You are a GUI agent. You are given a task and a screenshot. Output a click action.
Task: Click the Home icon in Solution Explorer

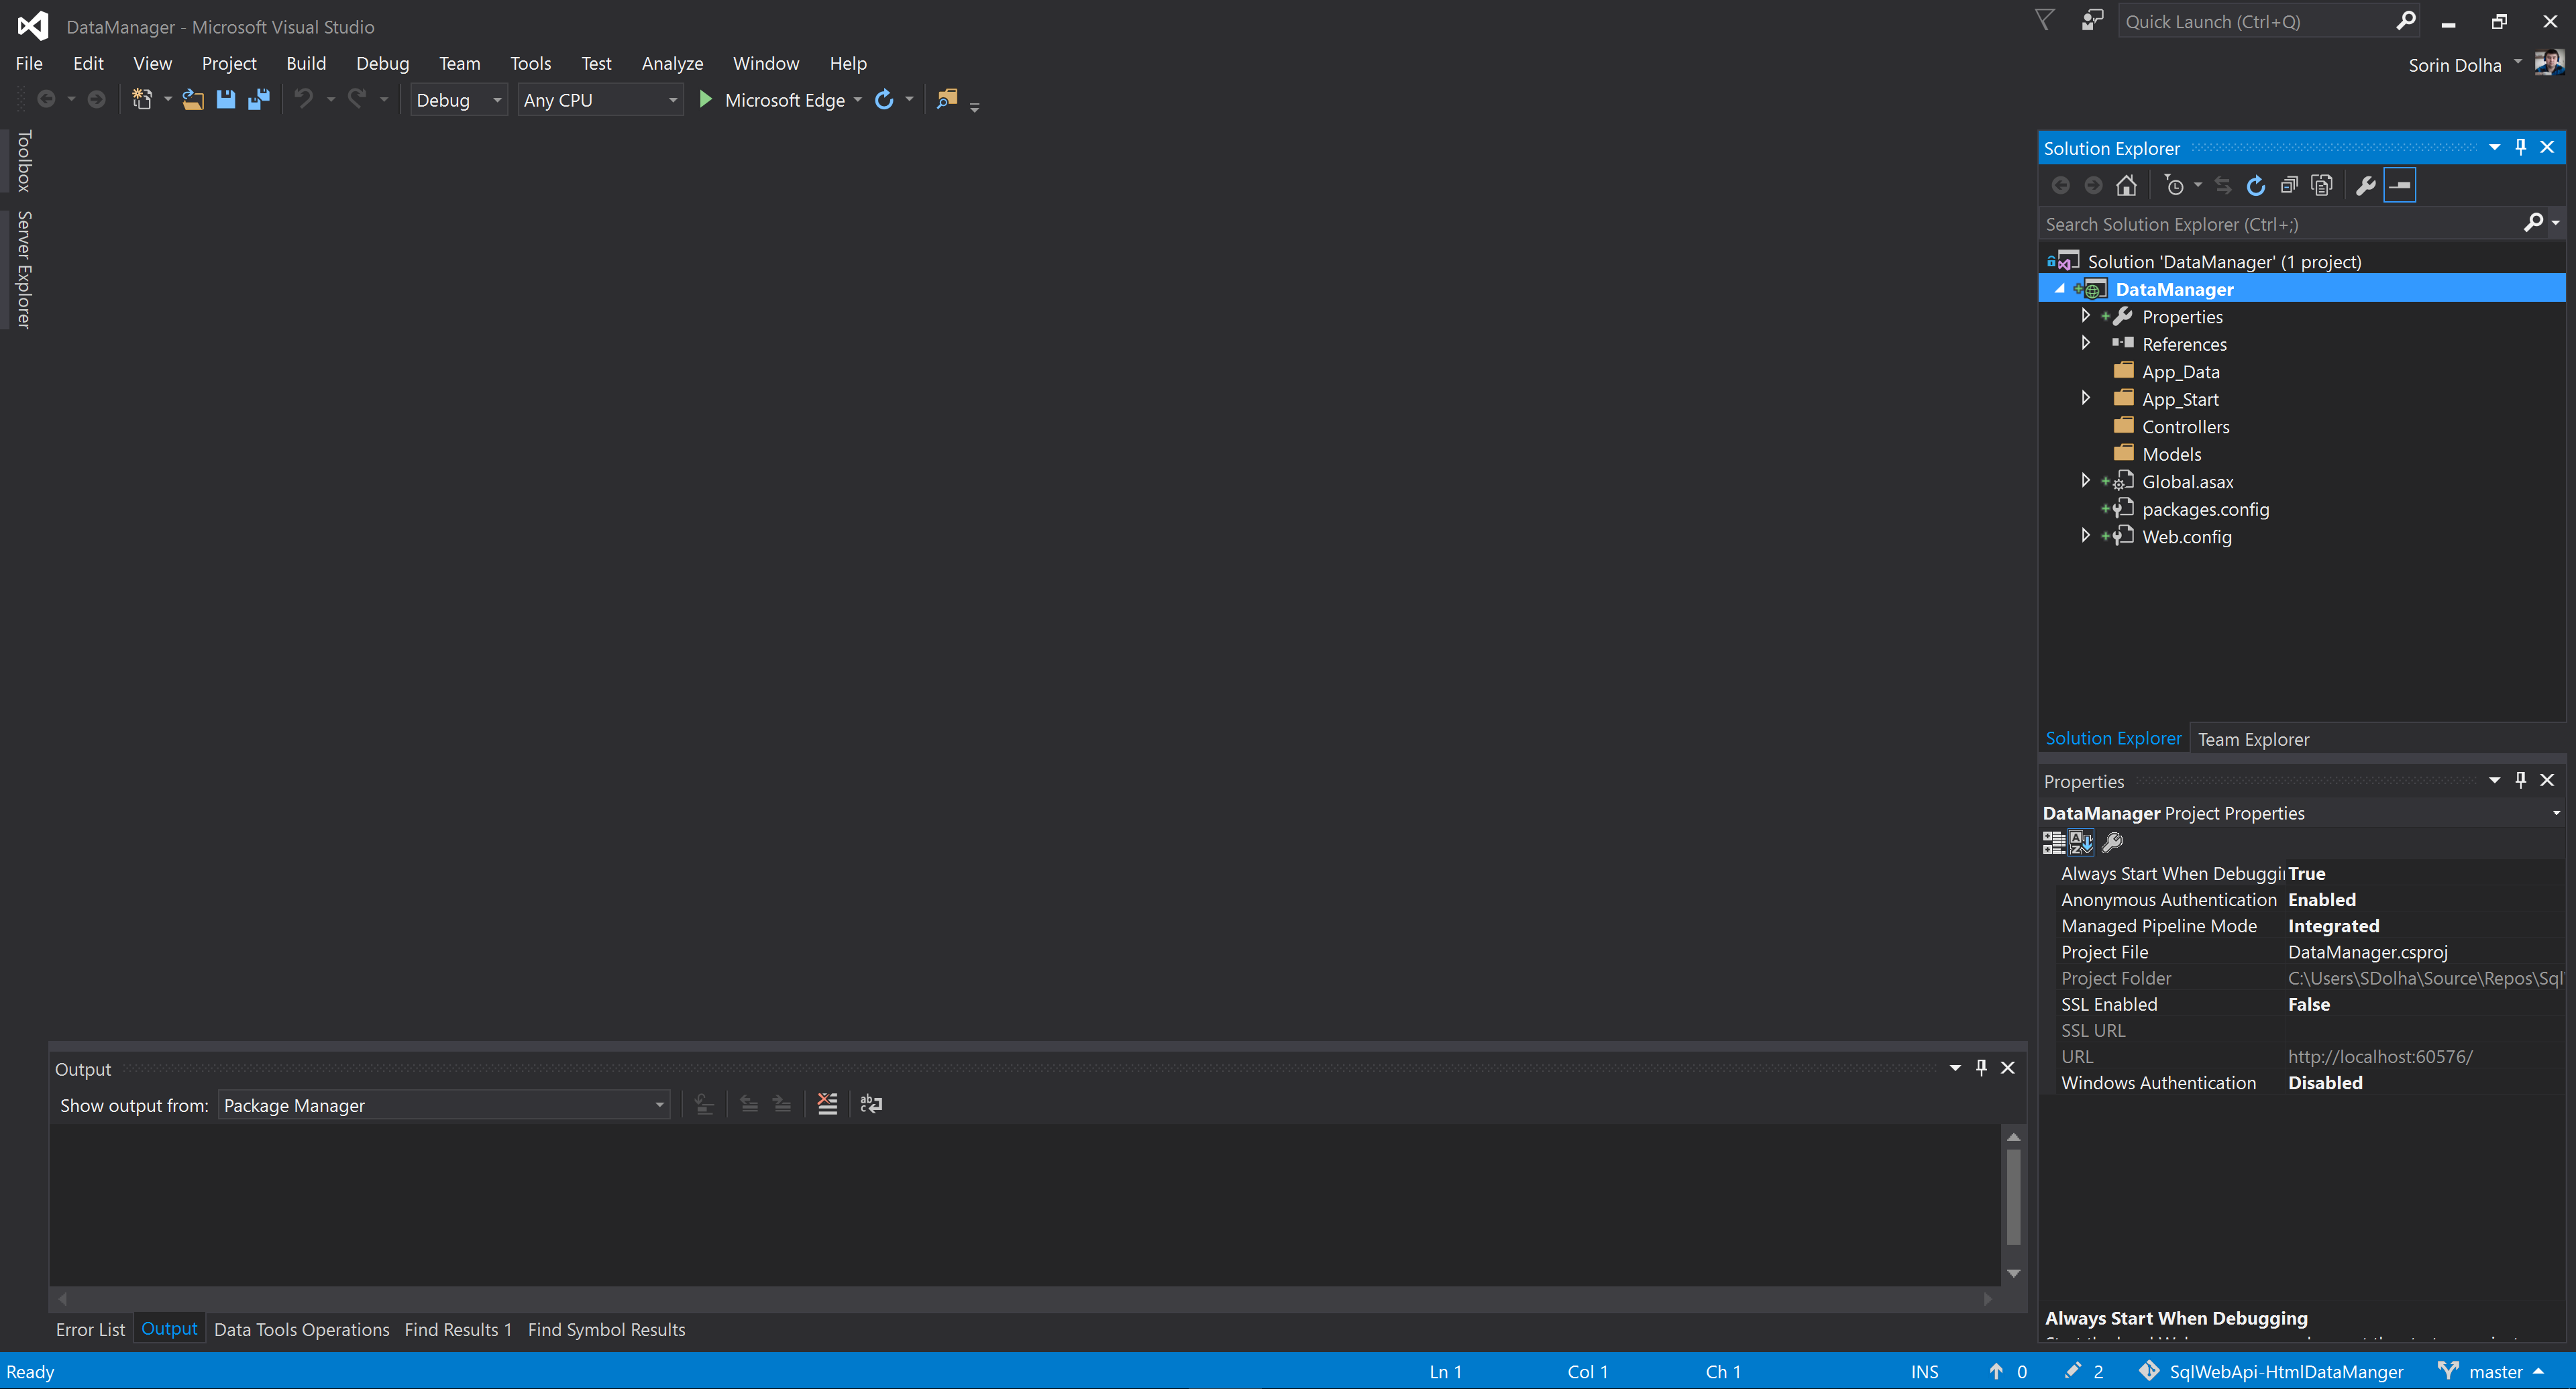point(2126,186)
